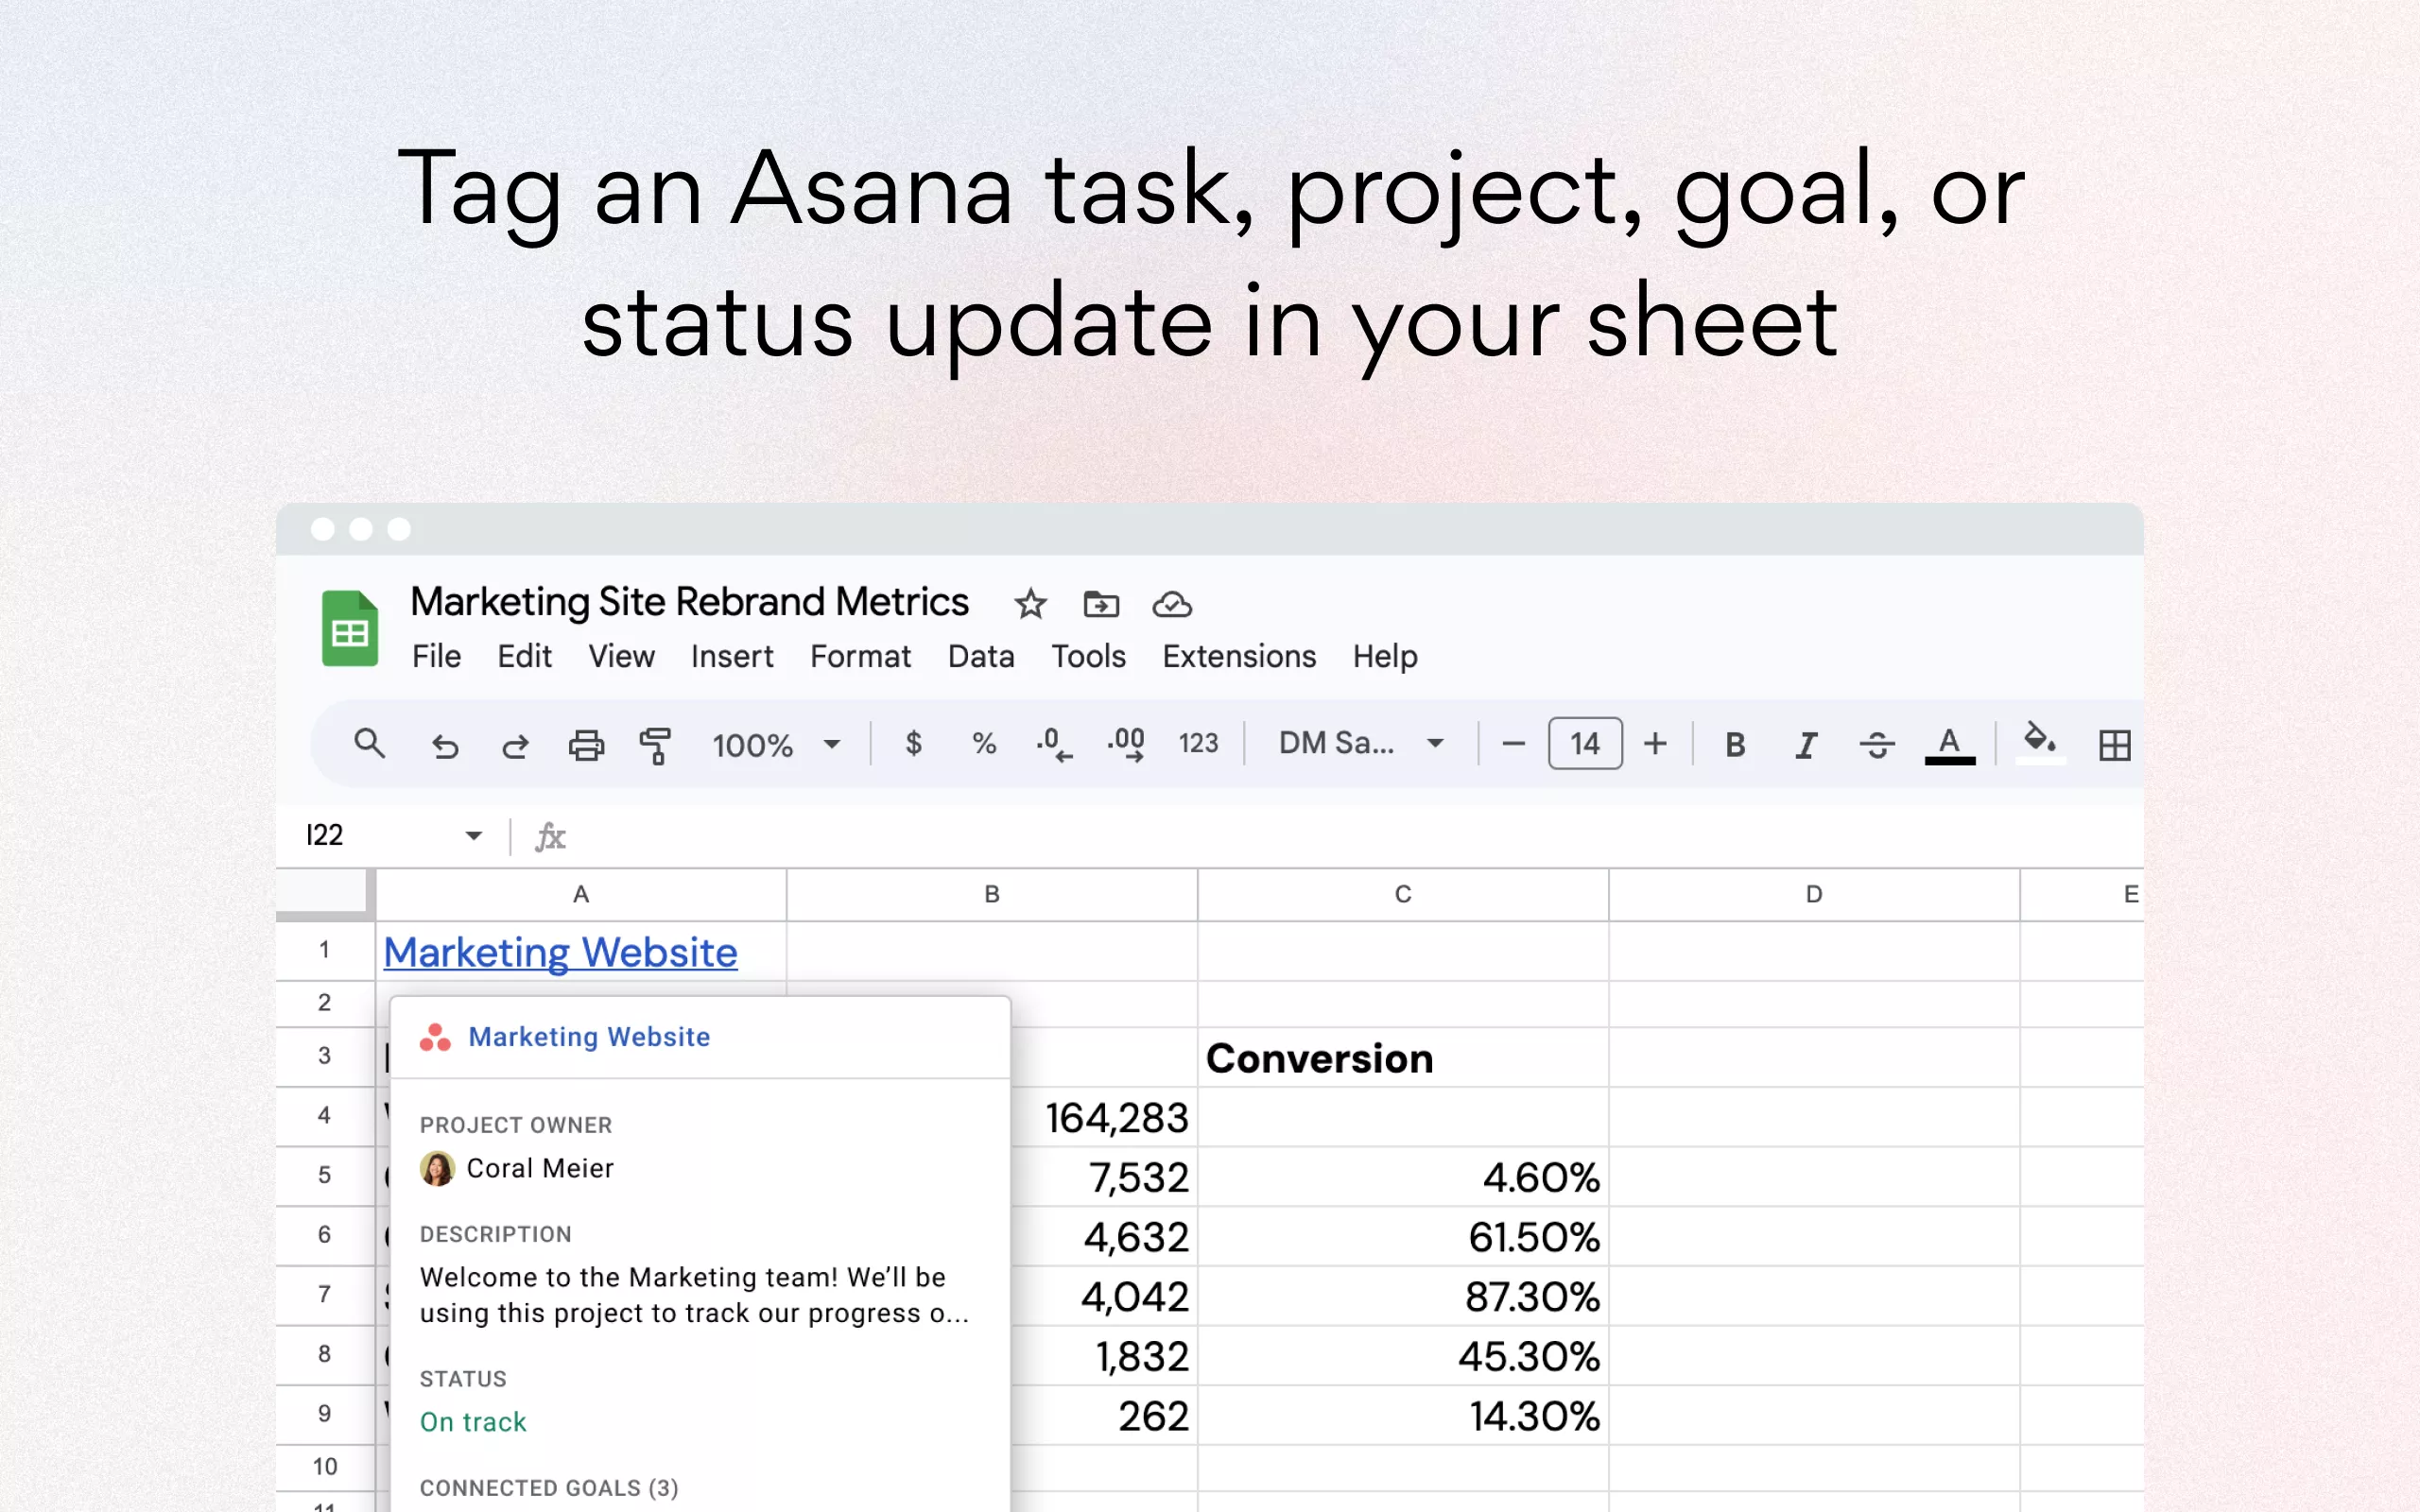Expand the name box dropdown arrow
This screenshot has height=1512, width=2420.
pos(473,835)
